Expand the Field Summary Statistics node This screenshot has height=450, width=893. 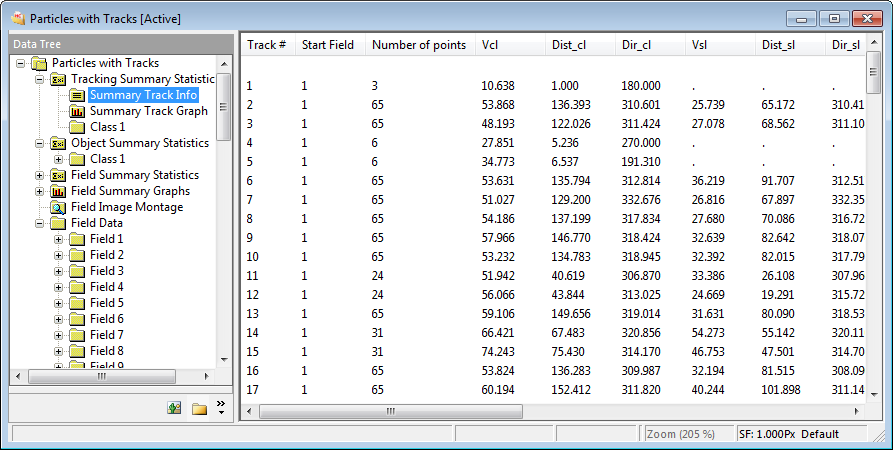(40, 175)
